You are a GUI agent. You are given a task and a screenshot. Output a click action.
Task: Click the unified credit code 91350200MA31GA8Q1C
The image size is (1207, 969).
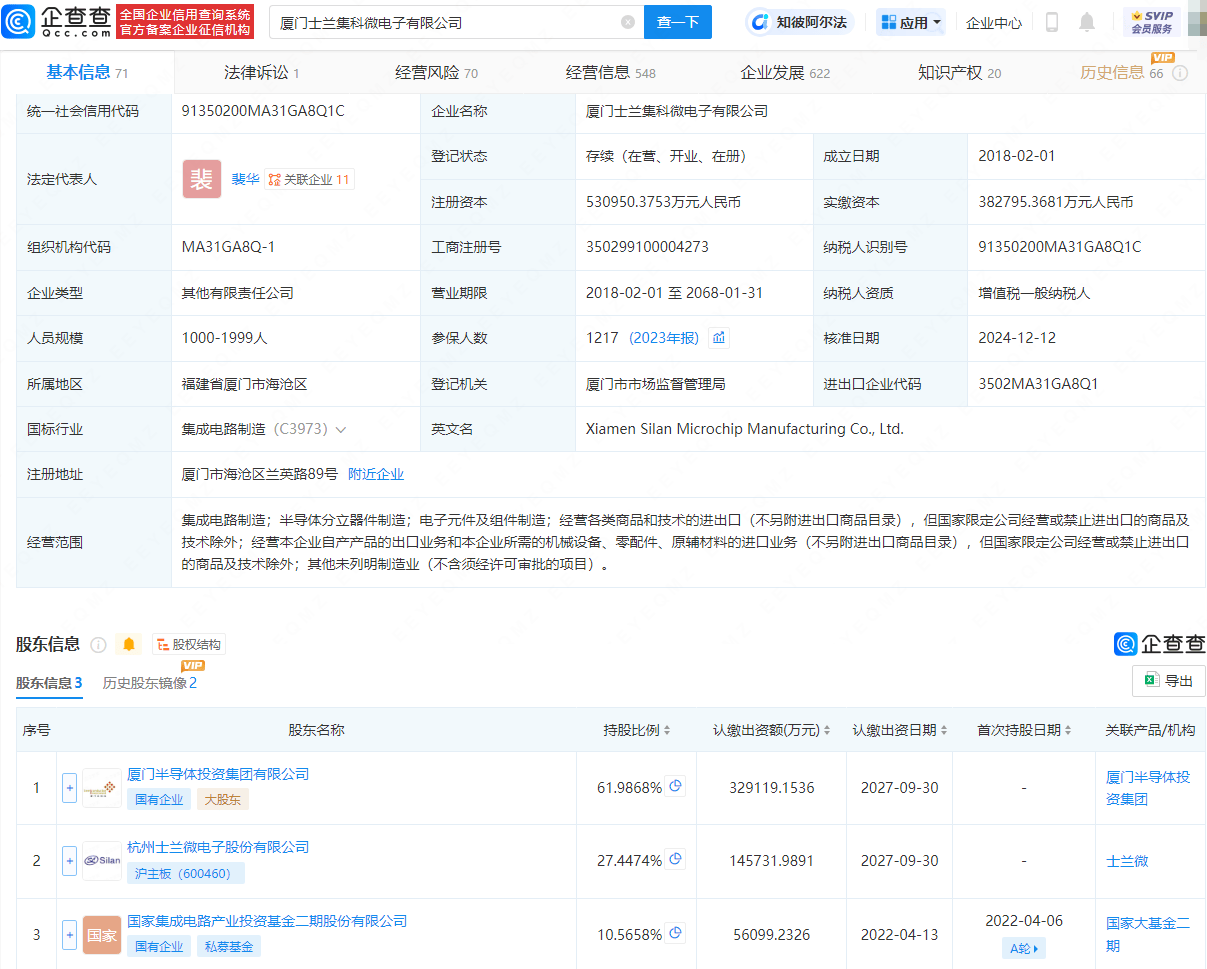[x=263, y=111]
